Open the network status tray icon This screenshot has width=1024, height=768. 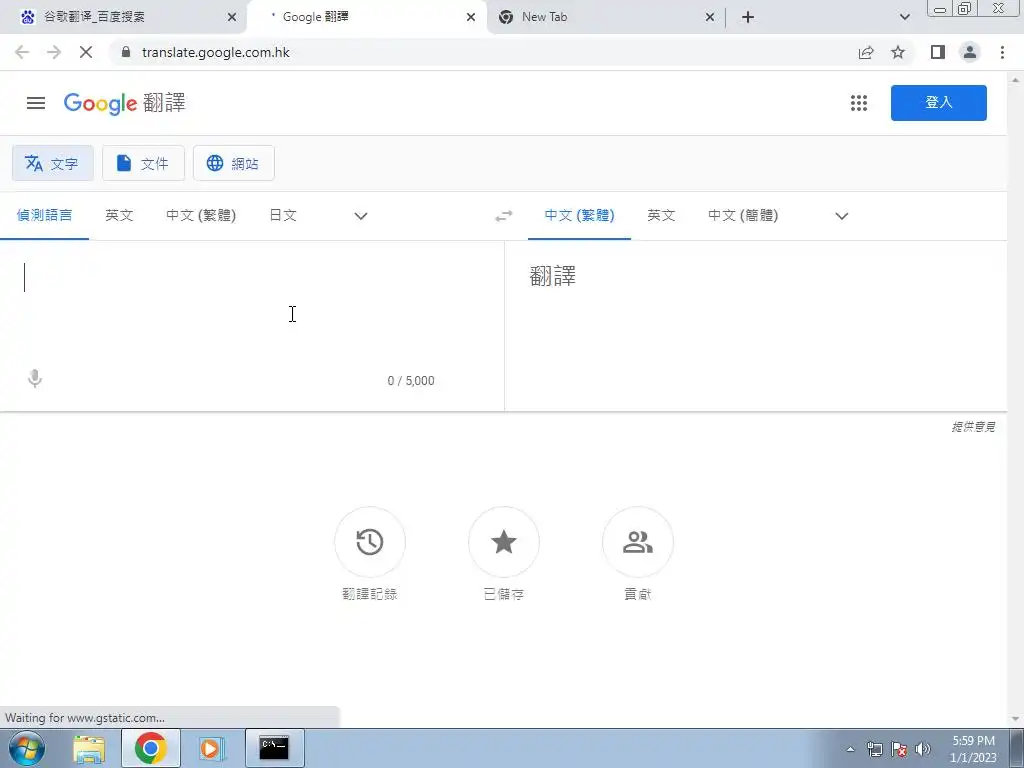(874, 749)
